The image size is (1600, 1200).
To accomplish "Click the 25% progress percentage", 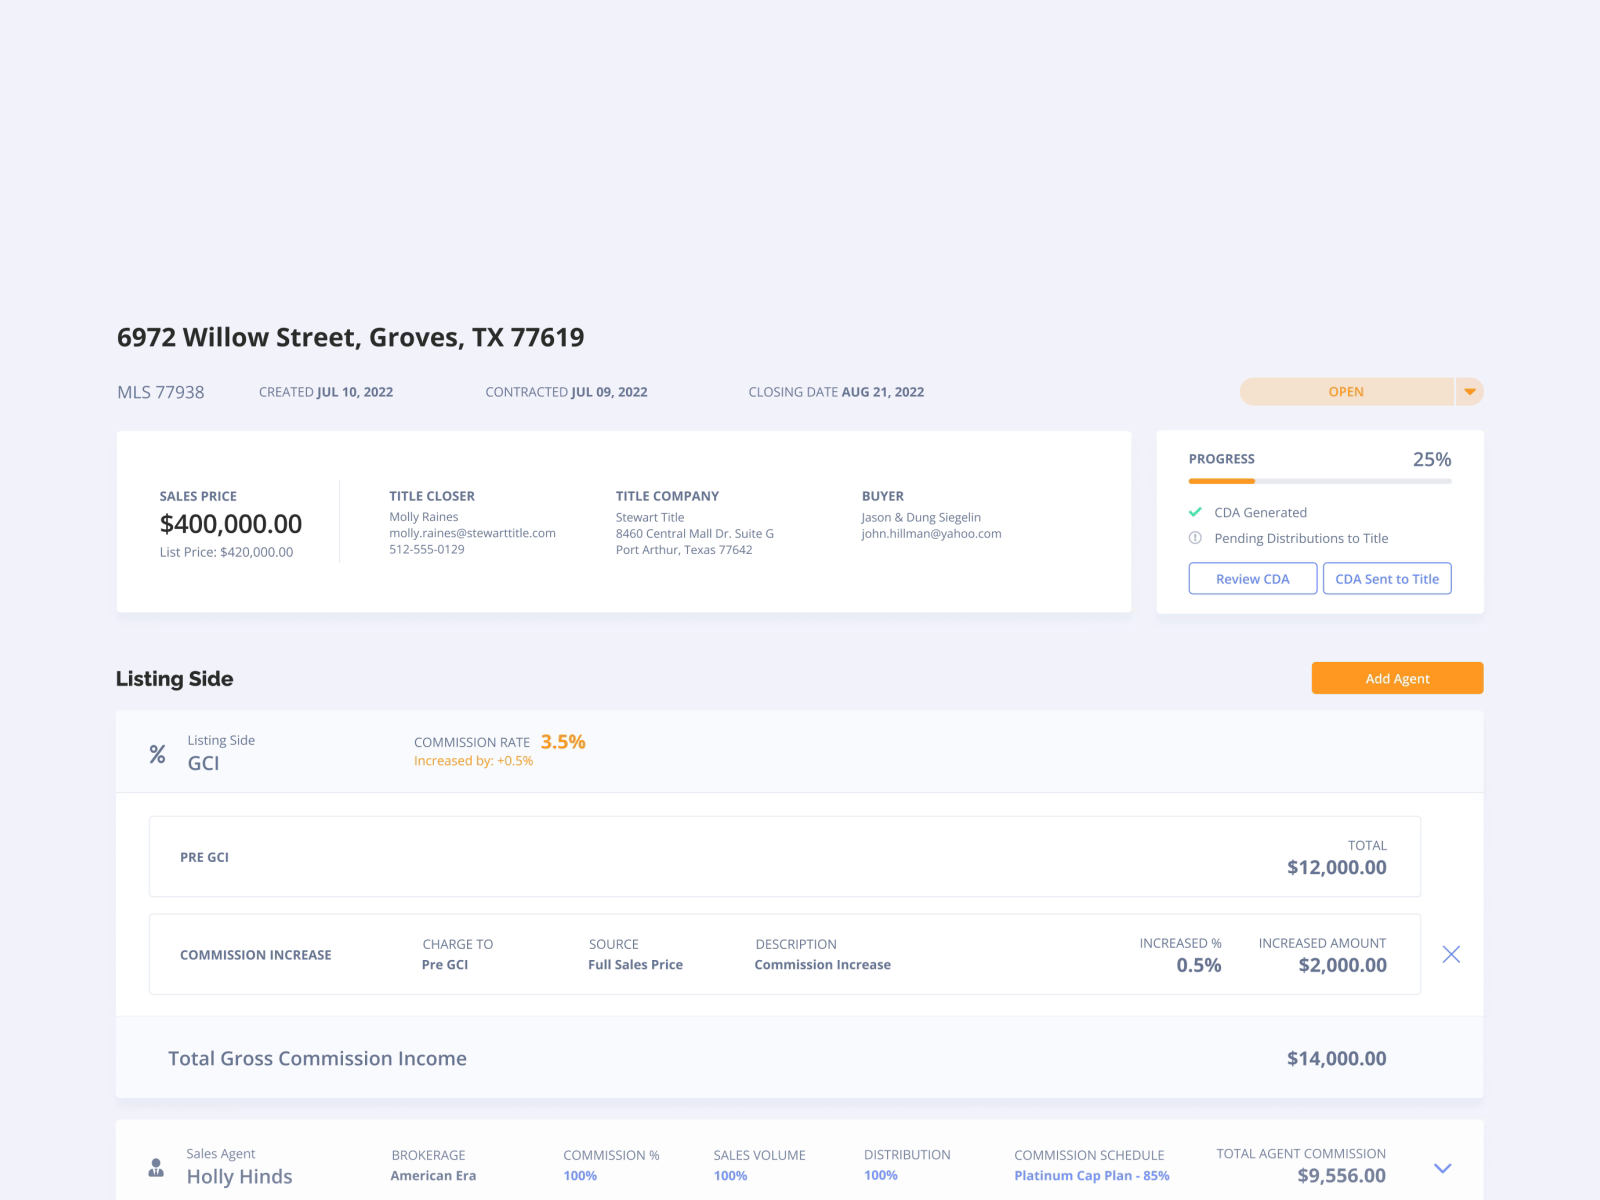I will pyautogui.click(x=1431, y=459).
